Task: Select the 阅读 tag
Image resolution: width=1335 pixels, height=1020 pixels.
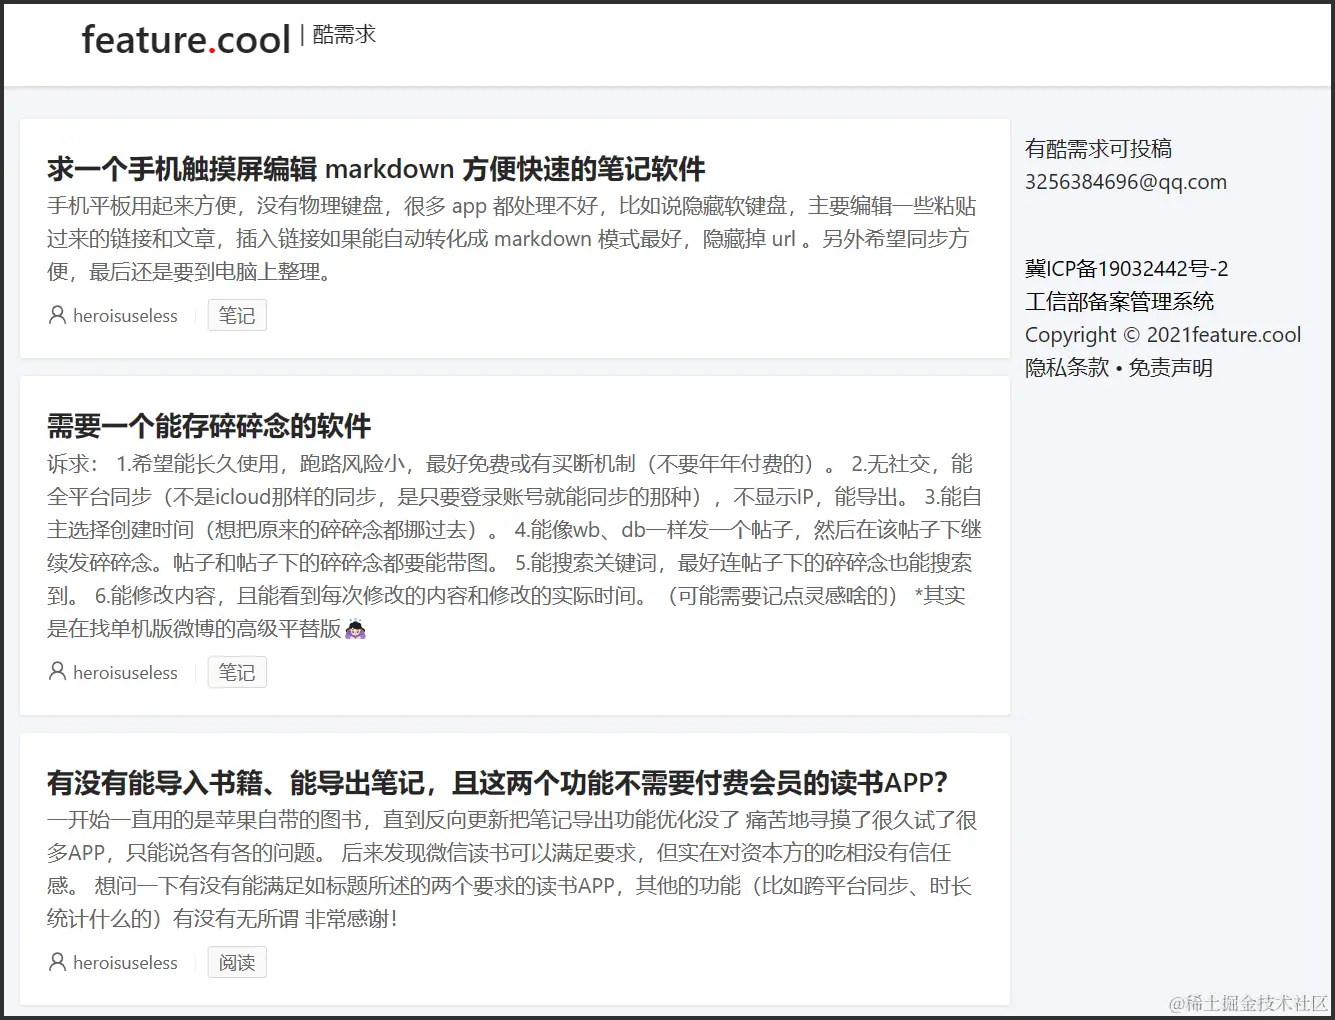Action: (237, 962)
